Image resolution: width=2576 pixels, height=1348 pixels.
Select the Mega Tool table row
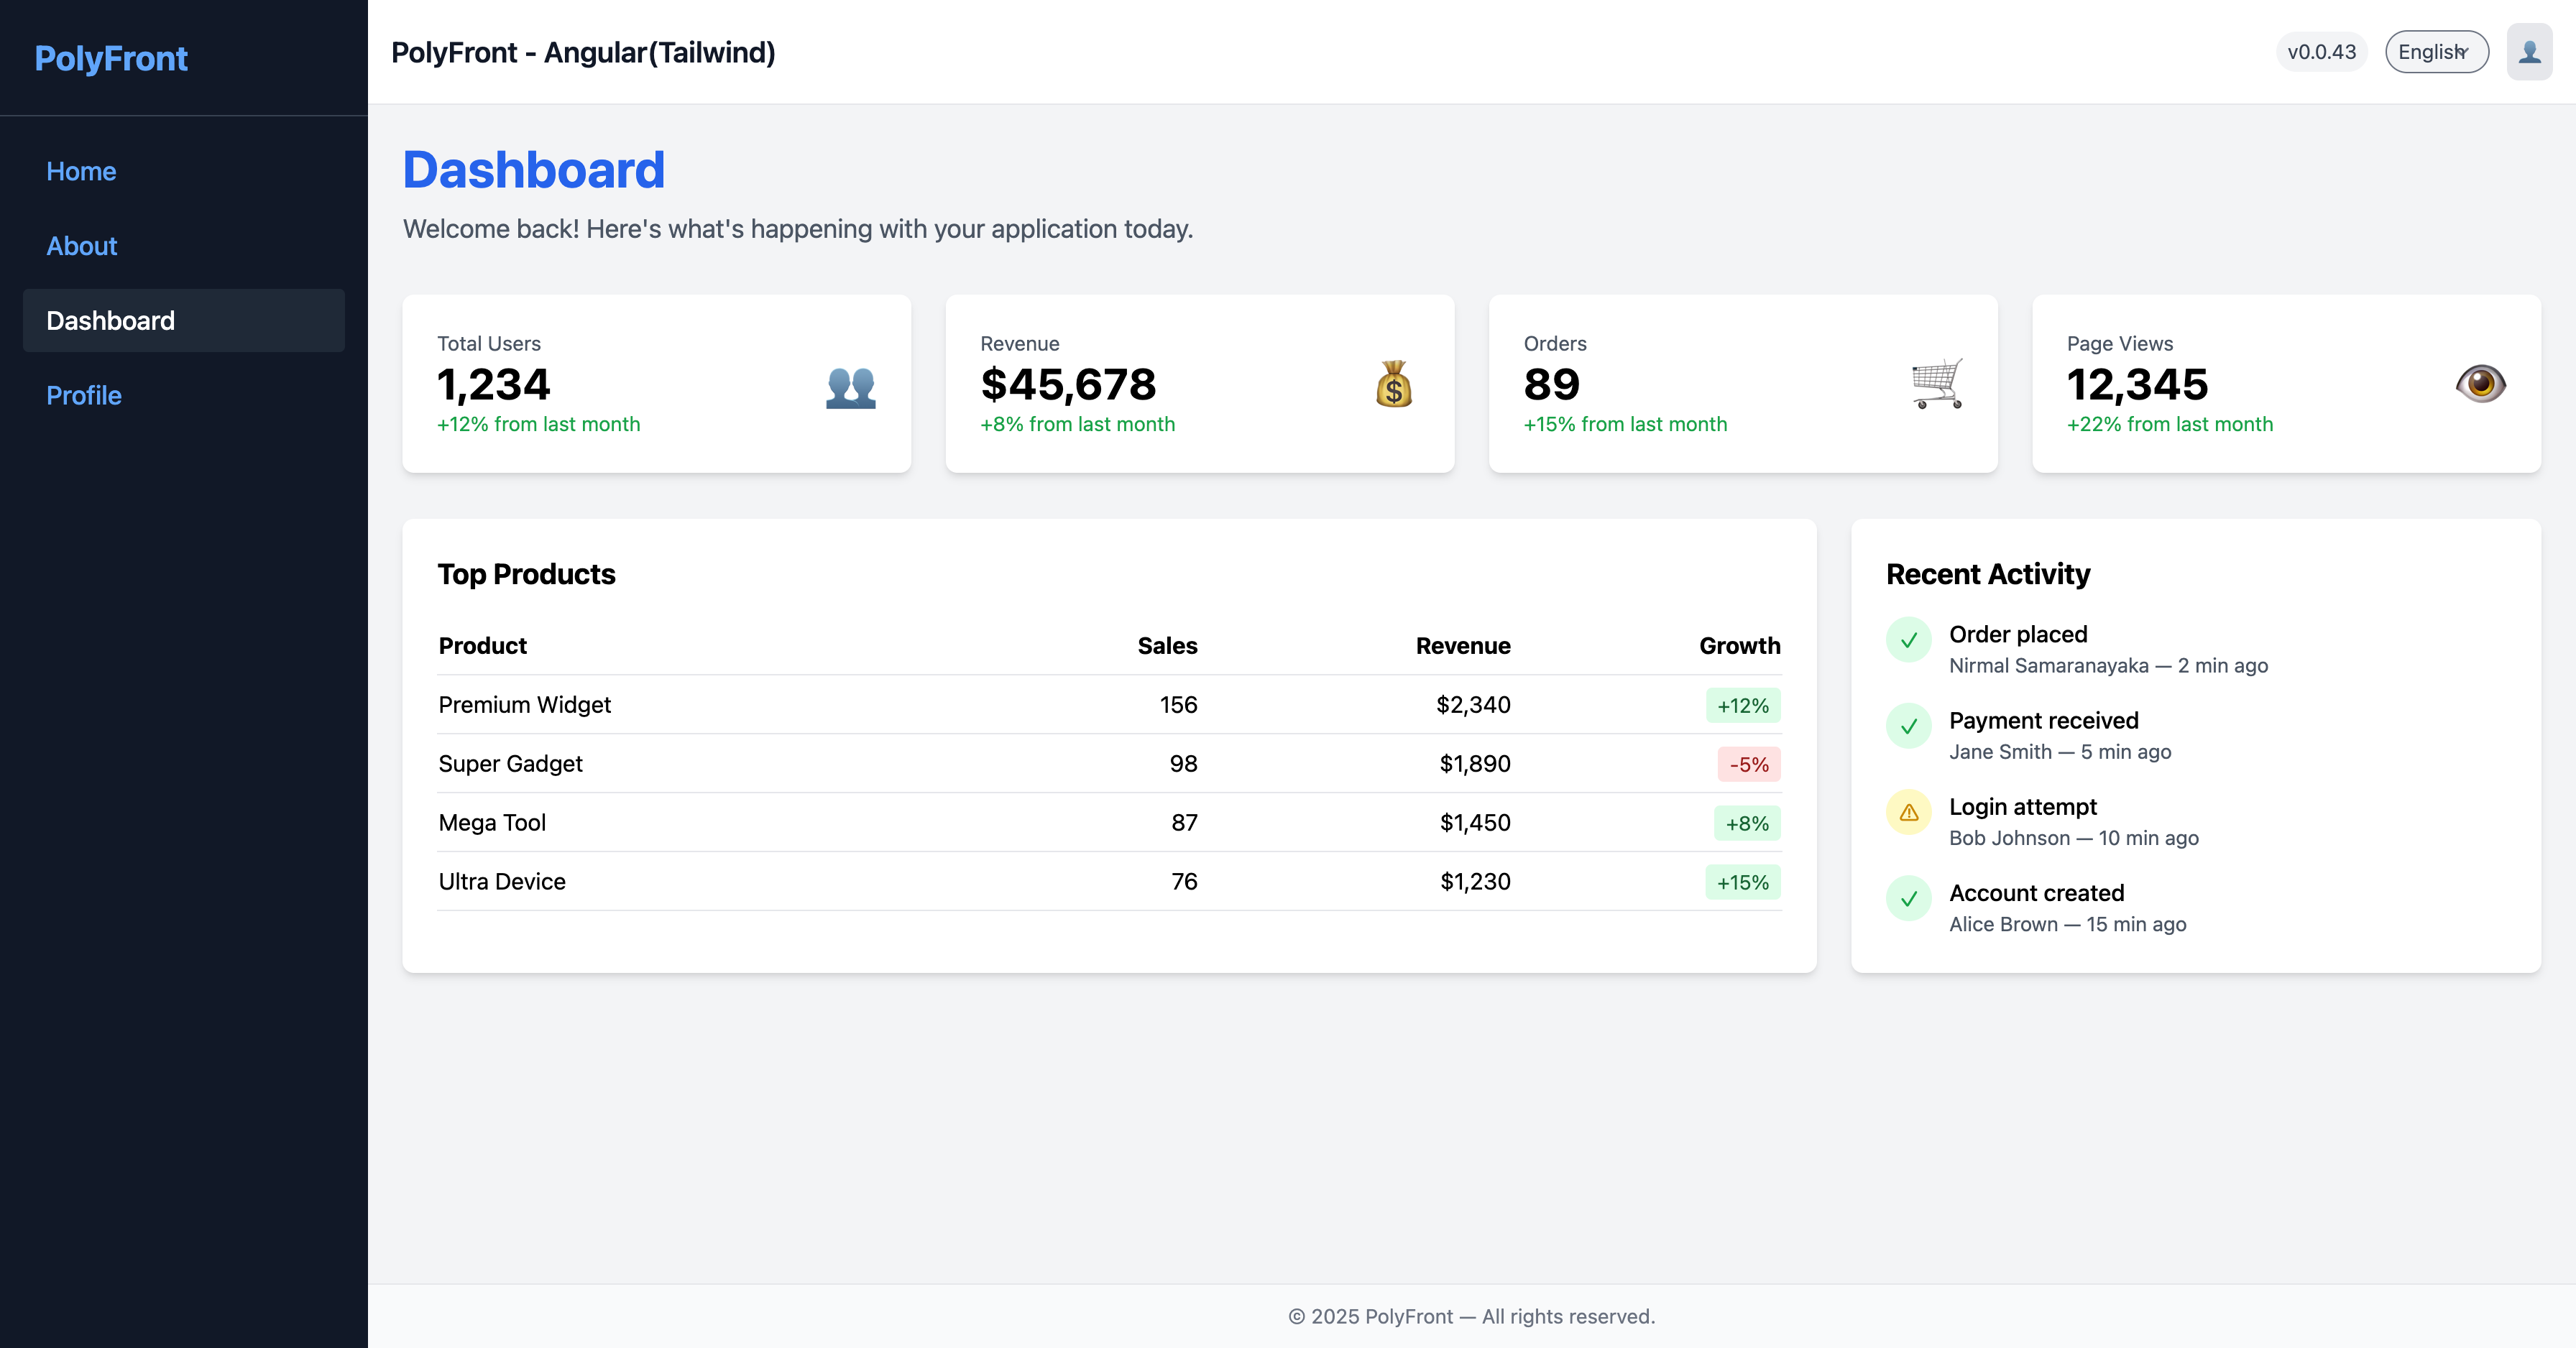pos(1108,823)
